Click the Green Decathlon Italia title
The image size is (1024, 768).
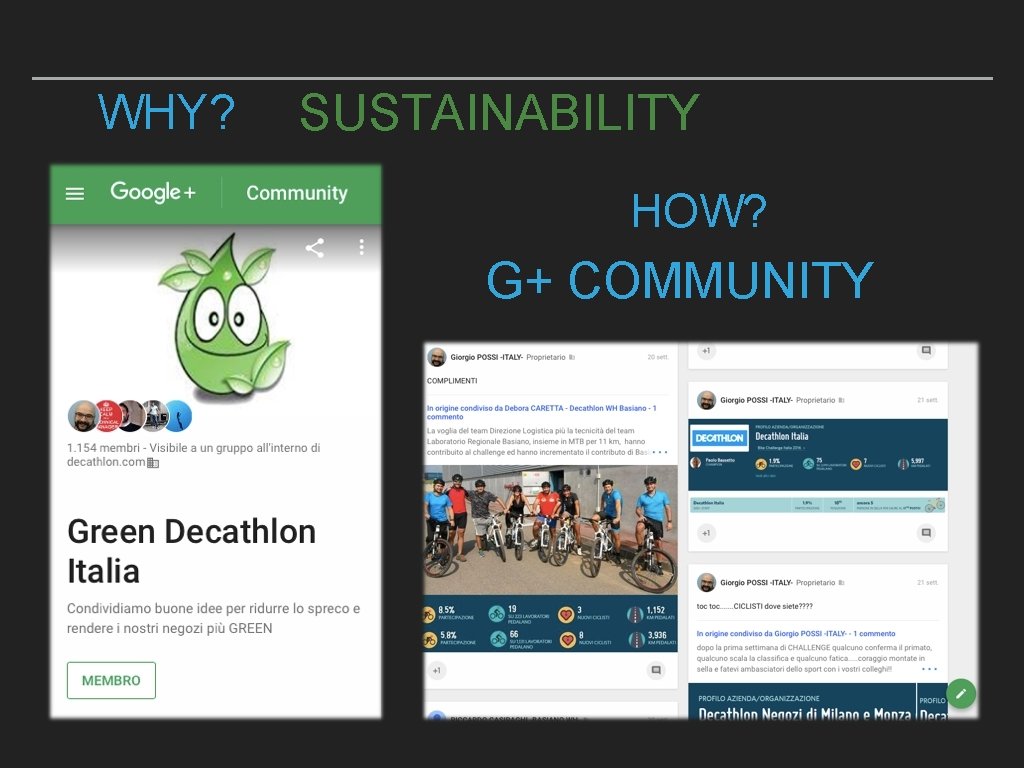[x=191, y=551]
